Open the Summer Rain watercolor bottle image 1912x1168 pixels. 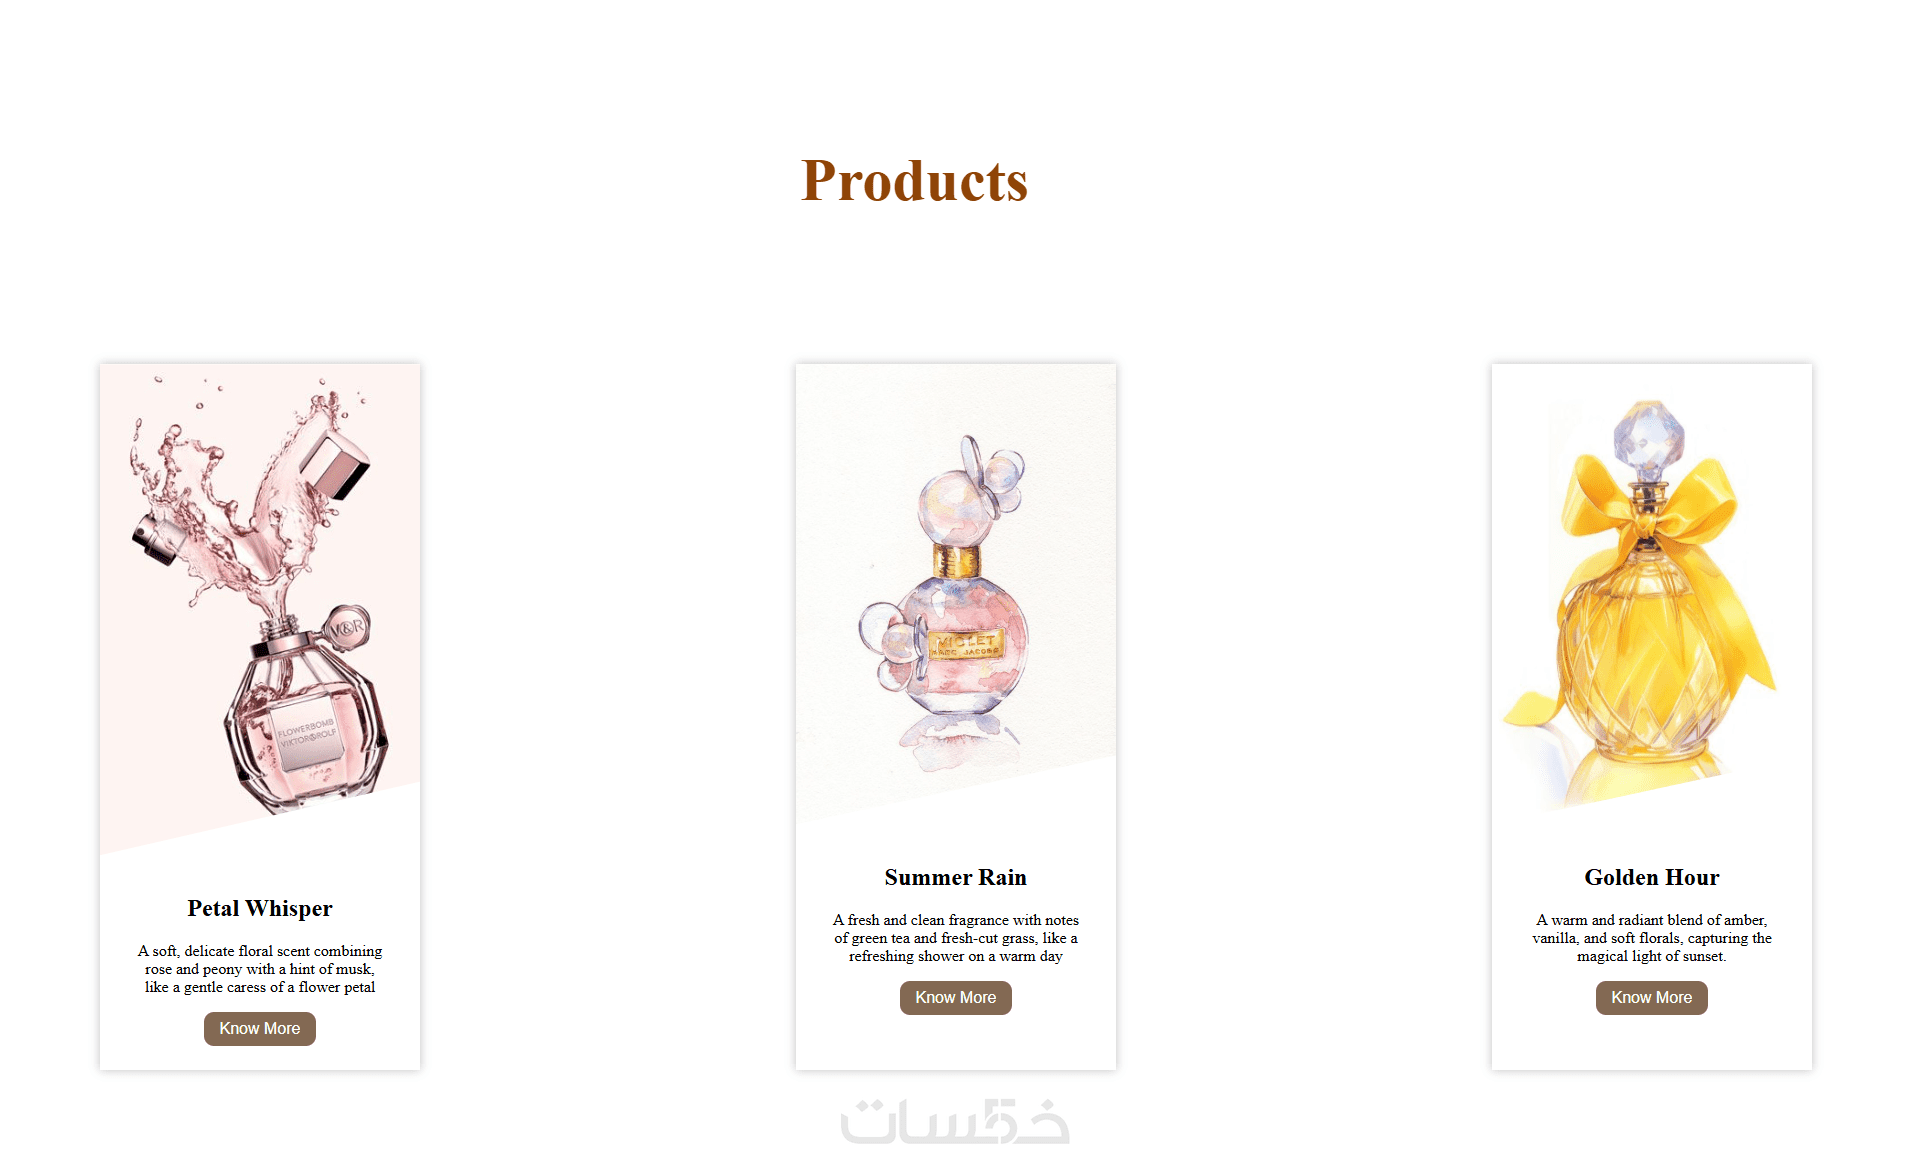click(956, 592)
